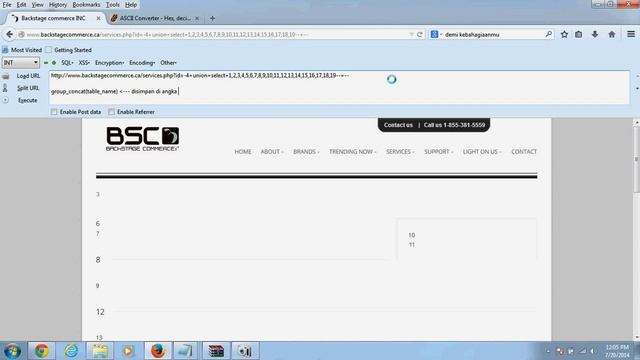Open the search engine selector dropdown
This screenshot has width=640, height=360.
[436, 35]
